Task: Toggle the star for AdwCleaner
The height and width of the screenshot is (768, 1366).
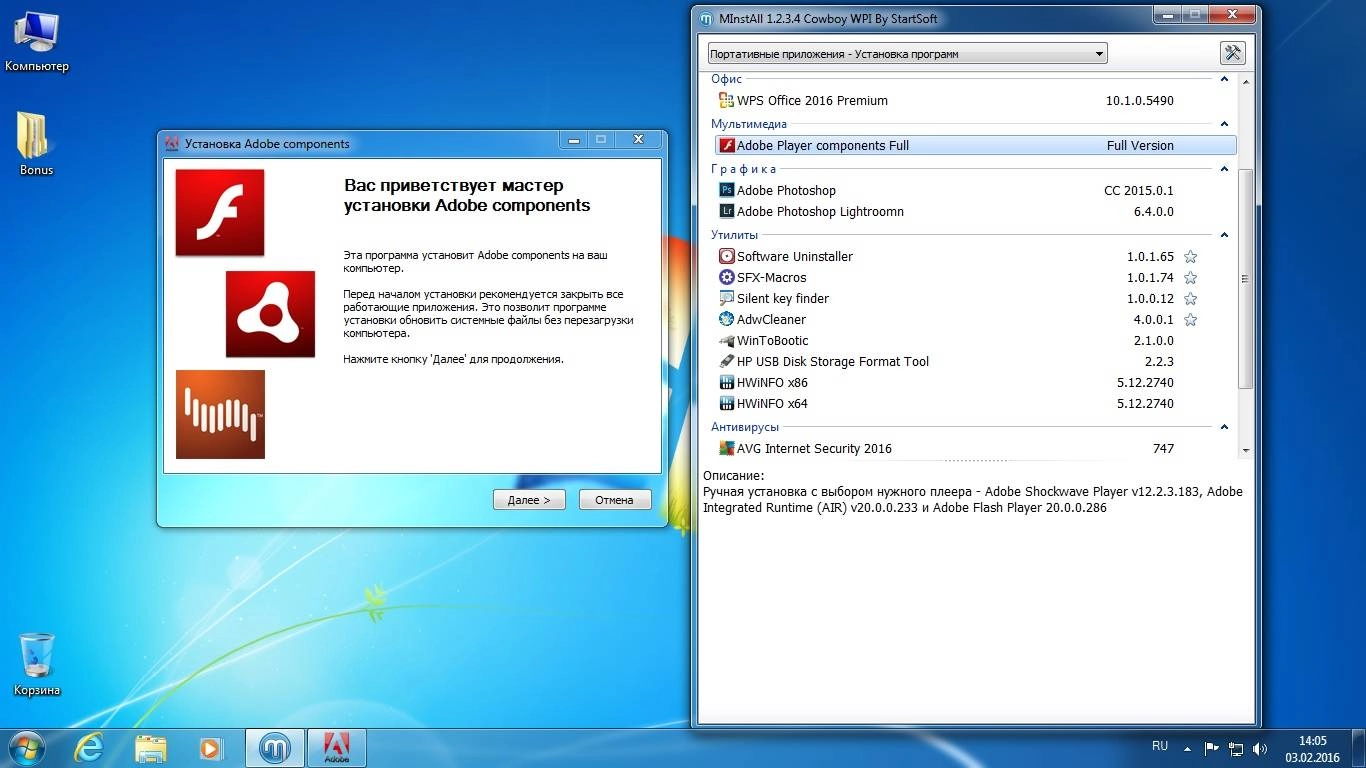Action: tap(1190, 319)
